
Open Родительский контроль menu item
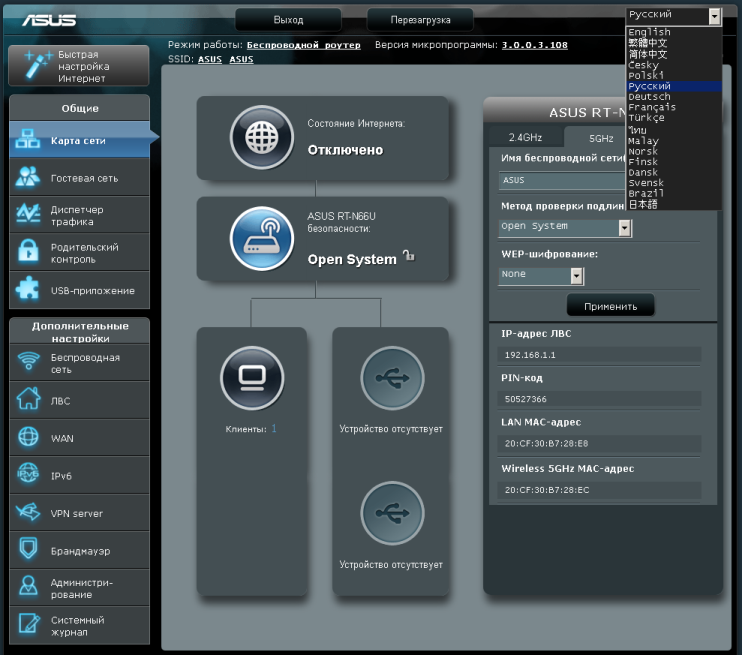point(80,252)
